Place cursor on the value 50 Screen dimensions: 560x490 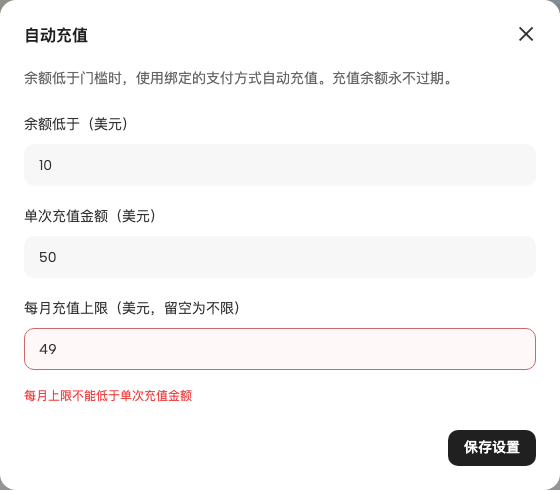pyautogui.click(x=48, y=257)
